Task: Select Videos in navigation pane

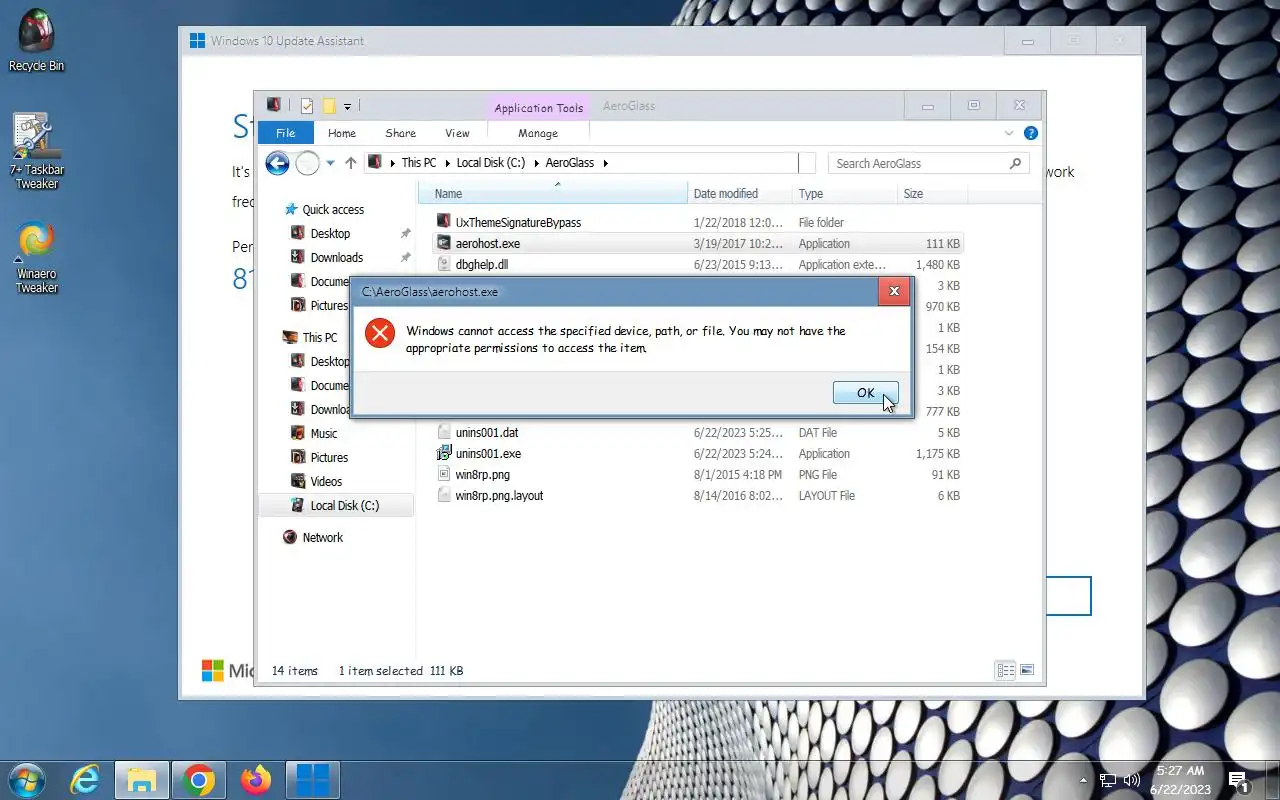Action: pos(326,482)
